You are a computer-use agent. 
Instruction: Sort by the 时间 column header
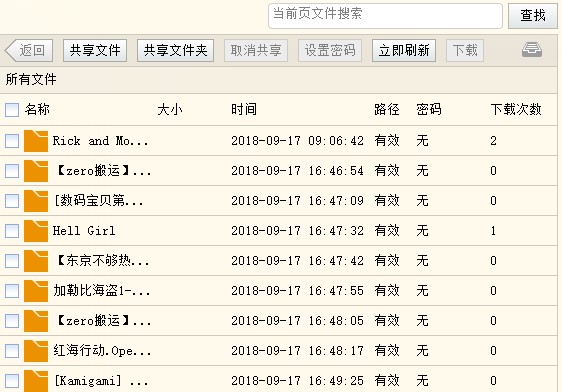click(244, 109)
